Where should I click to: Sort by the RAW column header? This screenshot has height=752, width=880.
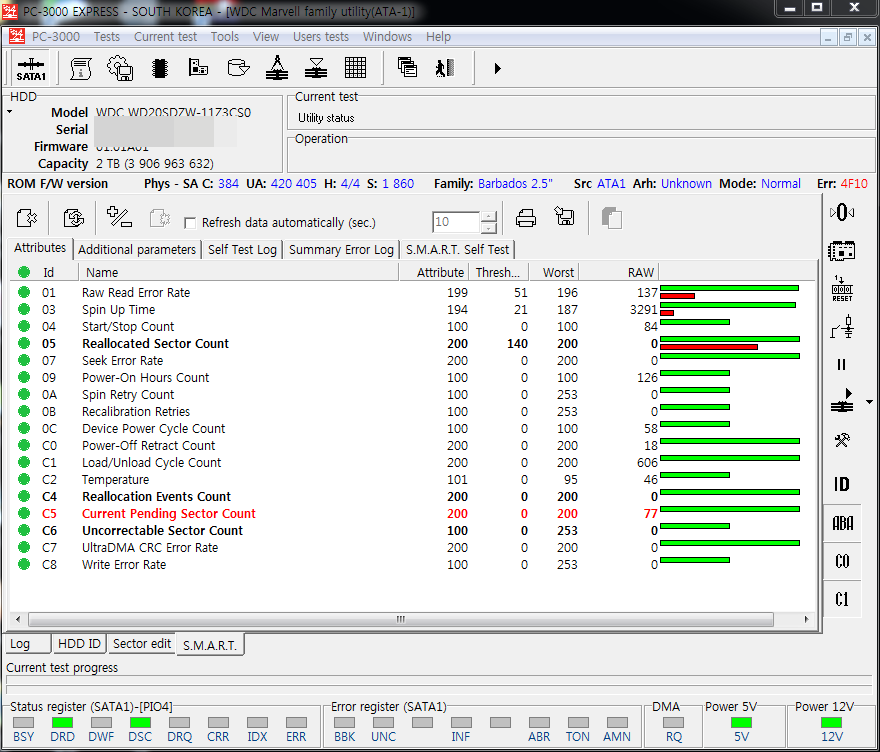coord(618,272)
